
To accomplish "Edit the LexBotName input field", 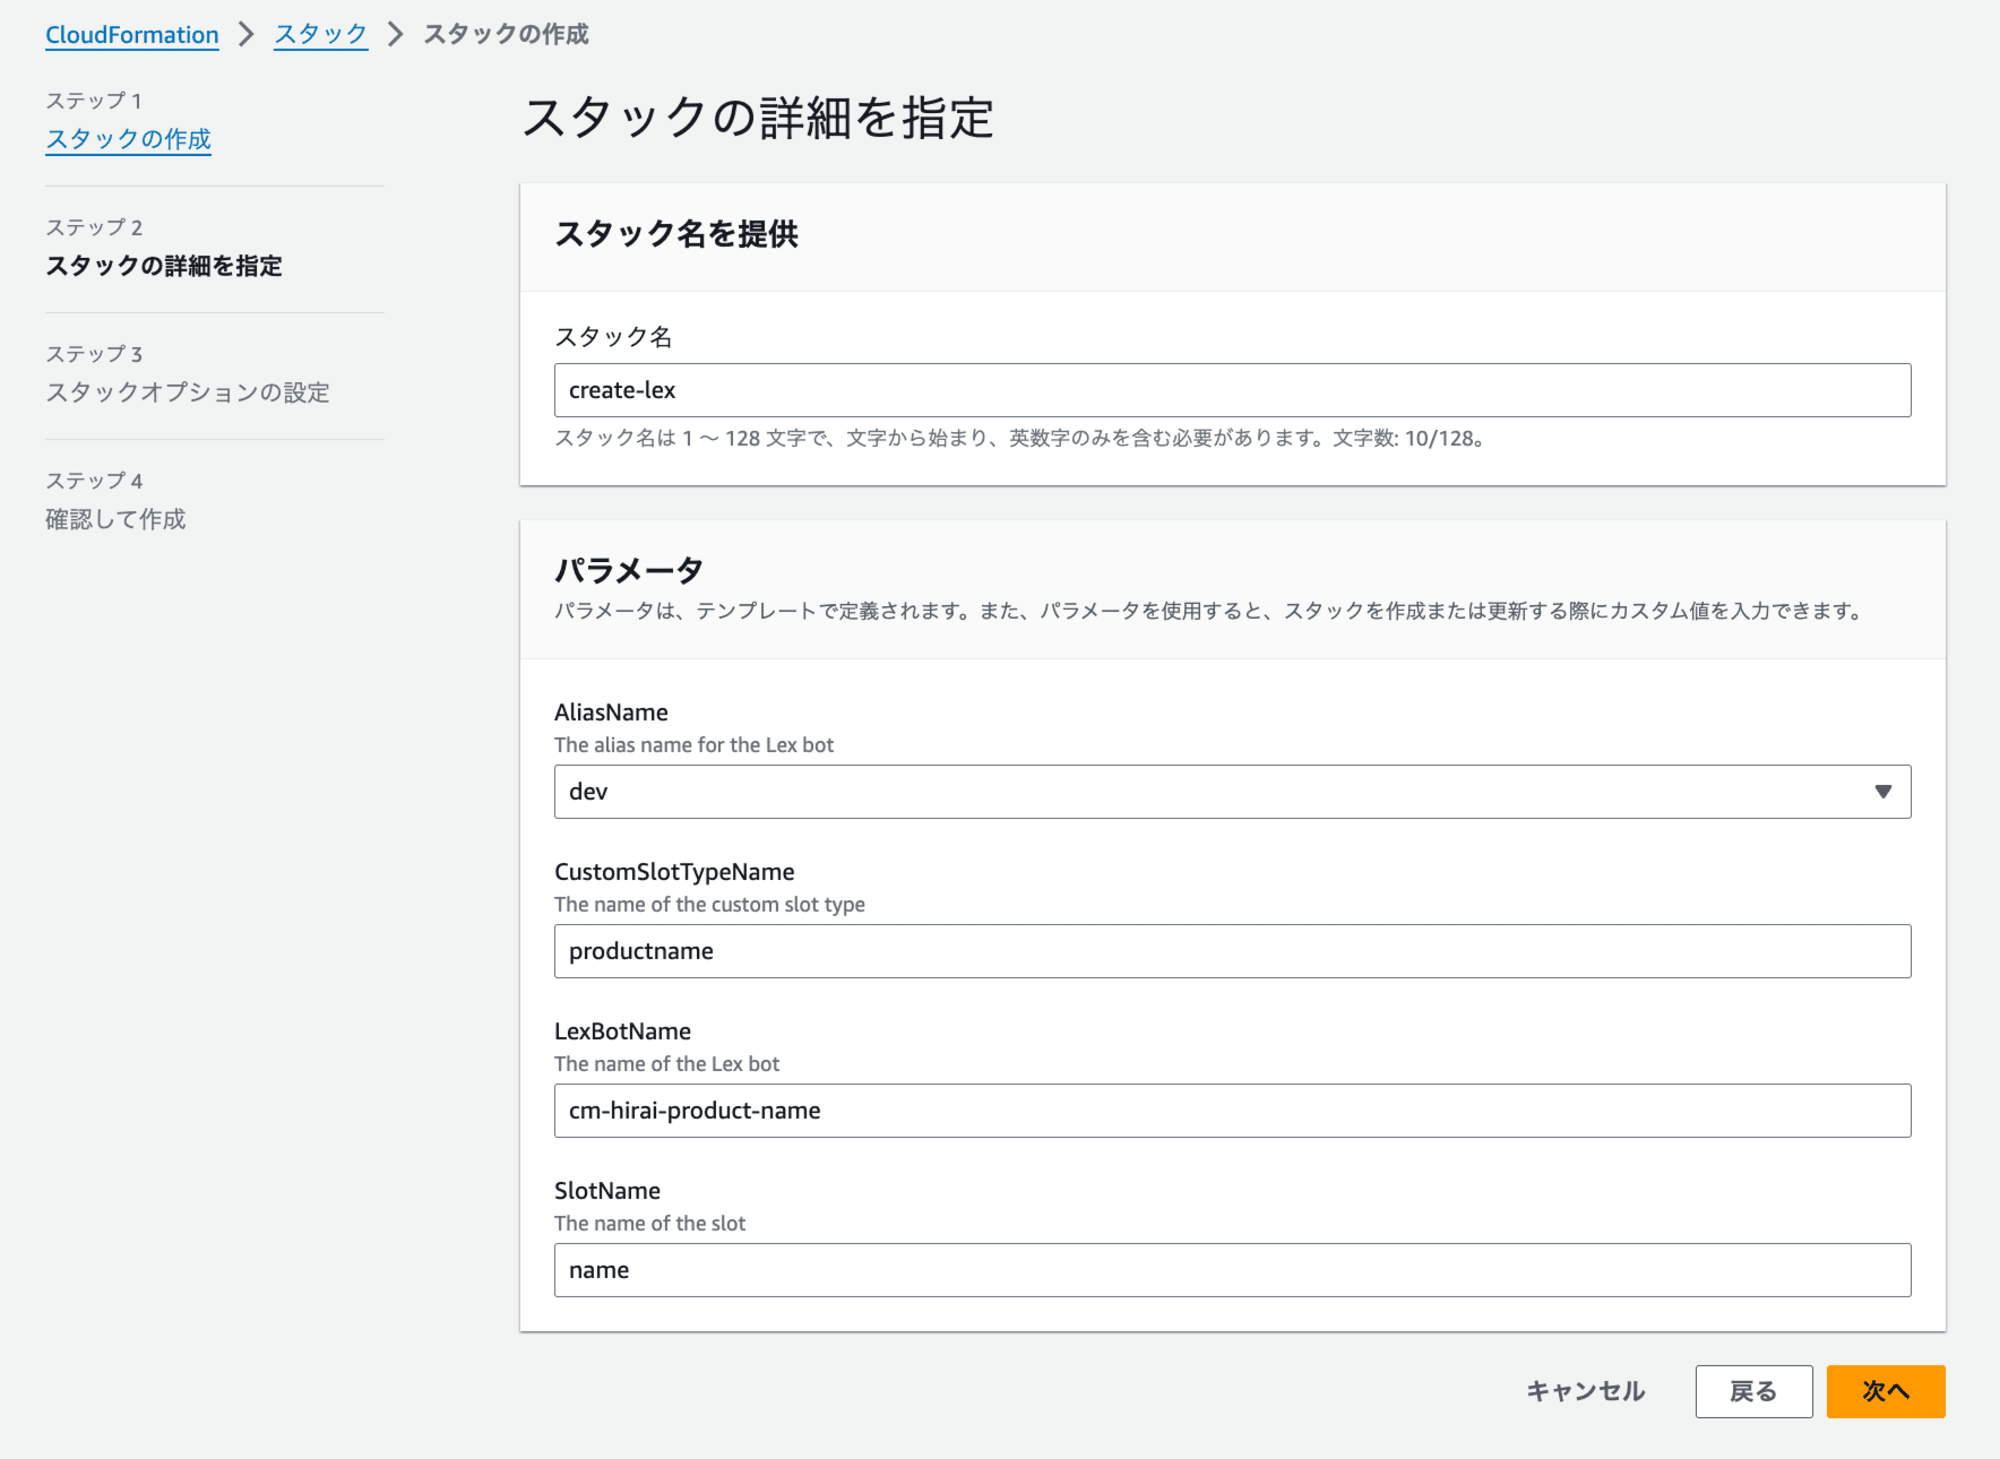I will [1234, 1110].
